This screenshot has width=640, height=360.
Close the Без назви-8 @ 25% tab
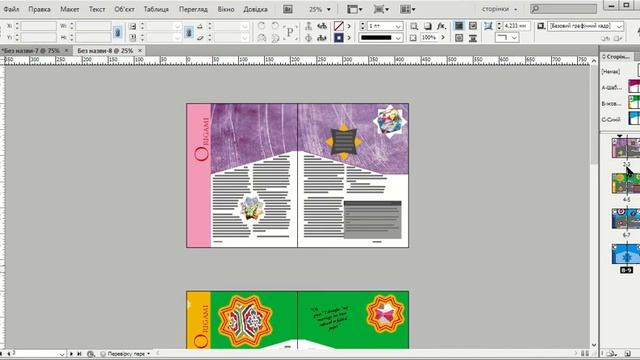tap(140, 51)
